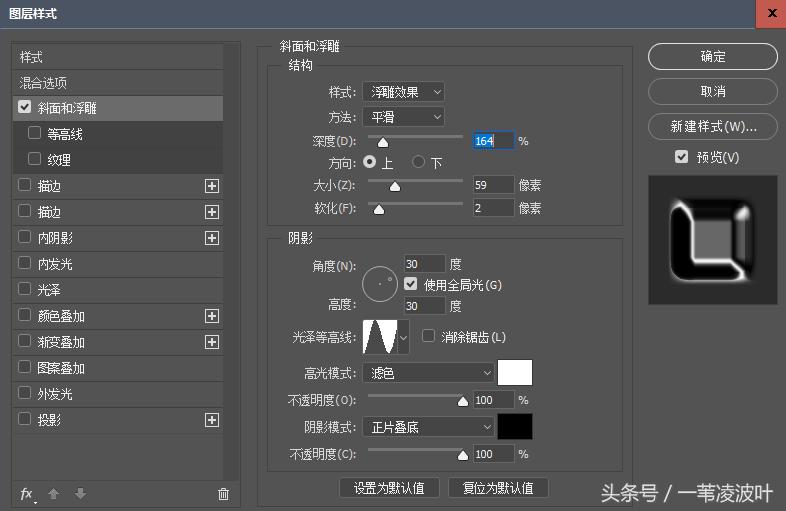
Task: Select the 上 direction radio button
Action: coord(370,162)
